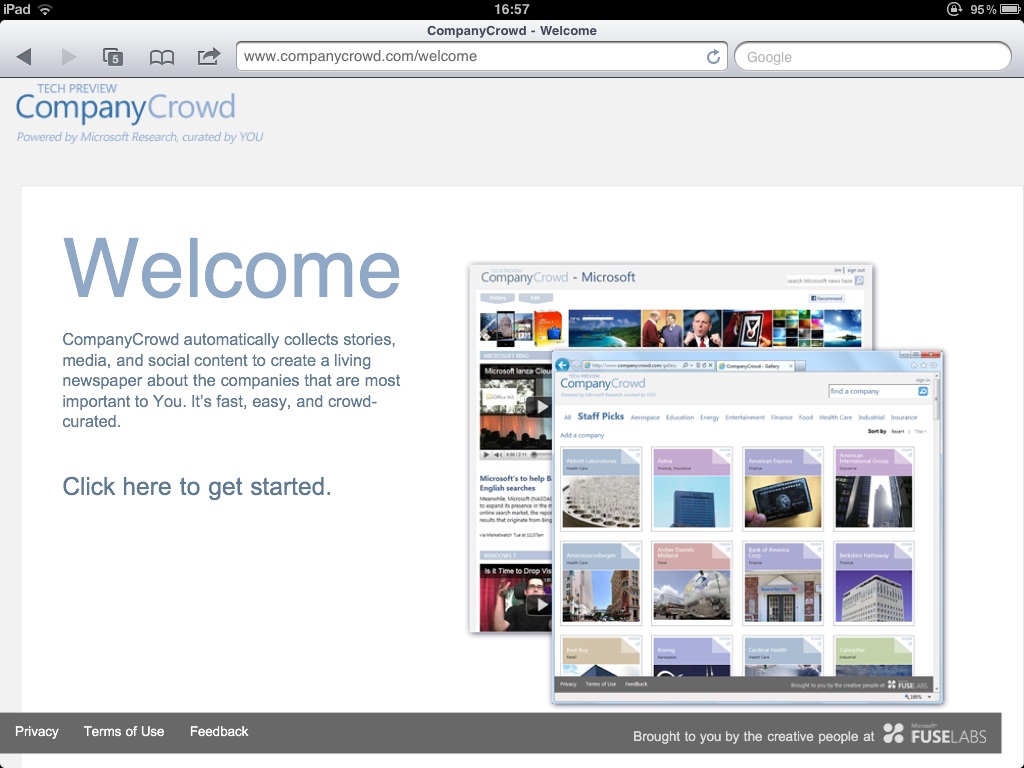Open the tabs switcher showing 5 pages
Image resolution: width=1024 pixels, height=768 pixels.
click(113, 57)
